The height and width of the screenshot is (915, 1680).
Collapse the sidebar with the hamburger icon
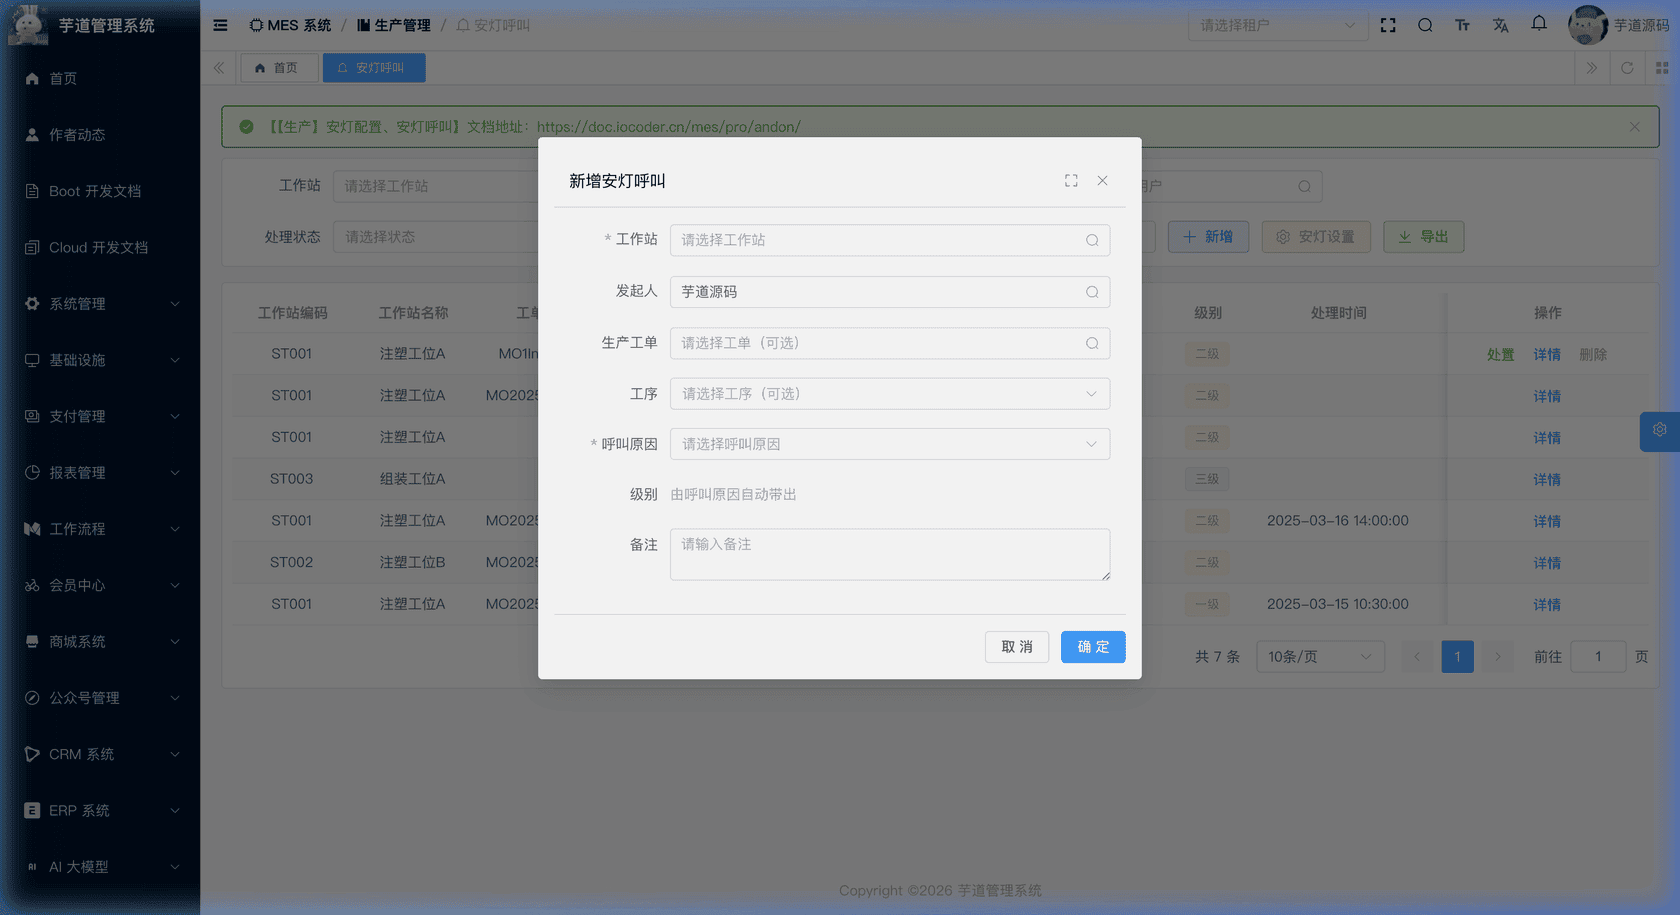pyautogui.click(x=220, y=25)
